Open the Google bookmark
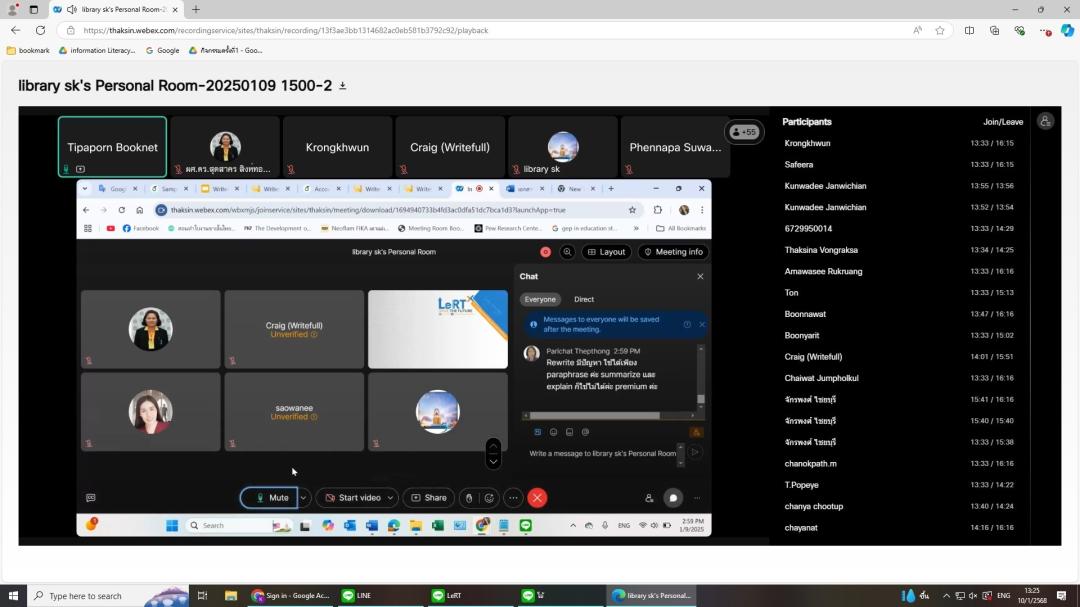The image size is (1080, 607). [x=163, y=50]
